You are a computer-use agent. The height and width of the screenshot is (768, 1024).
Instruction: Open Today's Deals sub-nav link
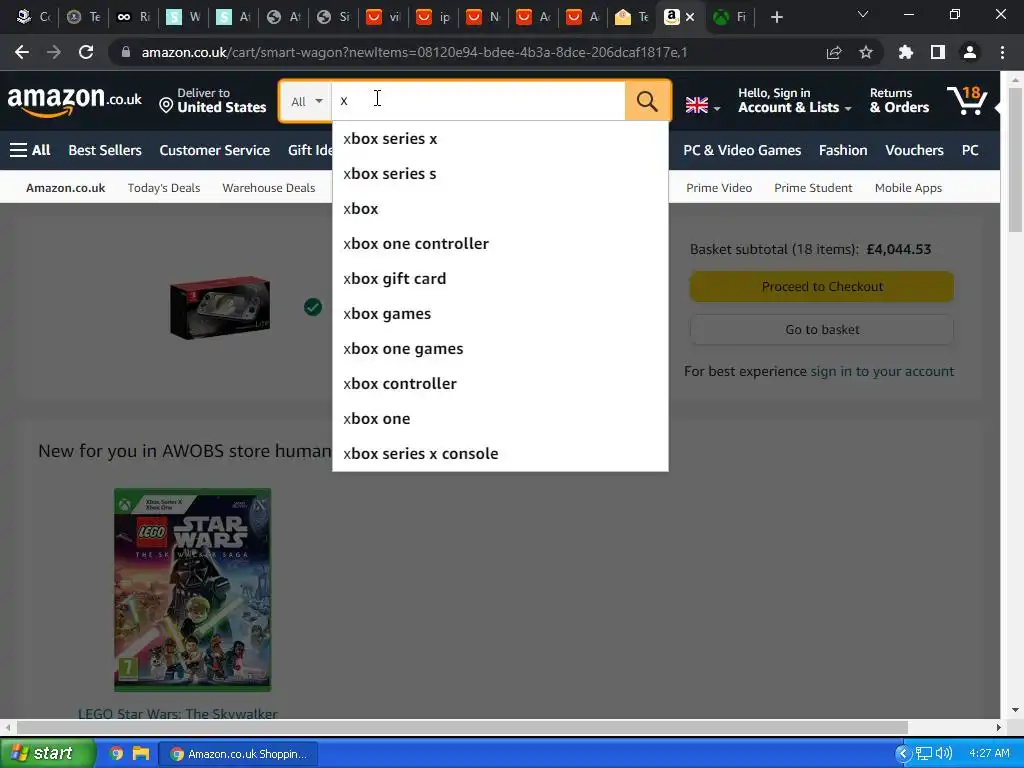click(x=164, y=188)
